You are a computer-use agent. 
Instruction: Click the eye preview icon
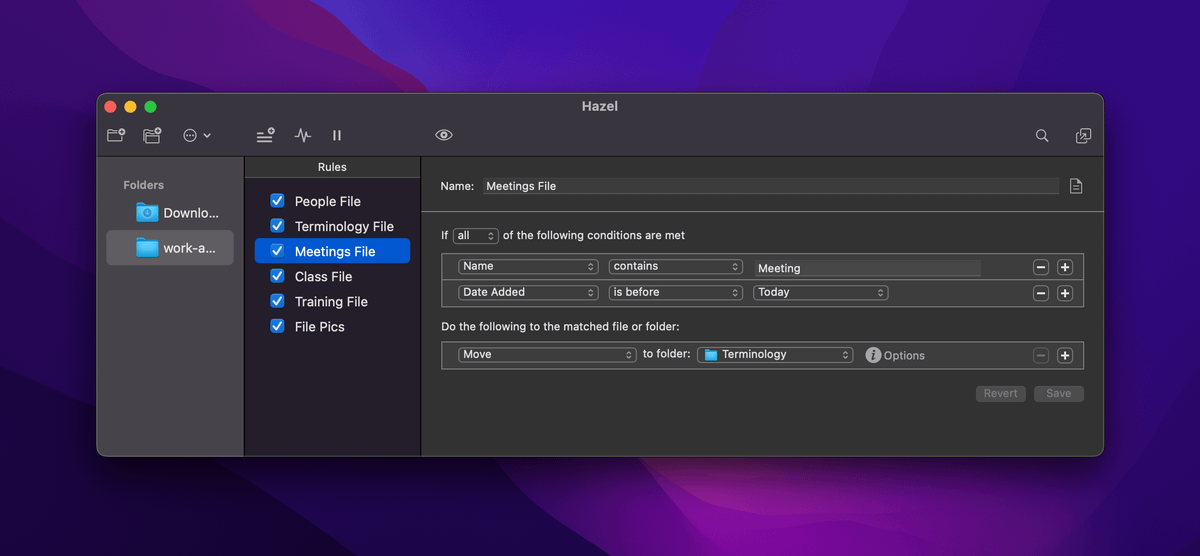coord(444,135)
